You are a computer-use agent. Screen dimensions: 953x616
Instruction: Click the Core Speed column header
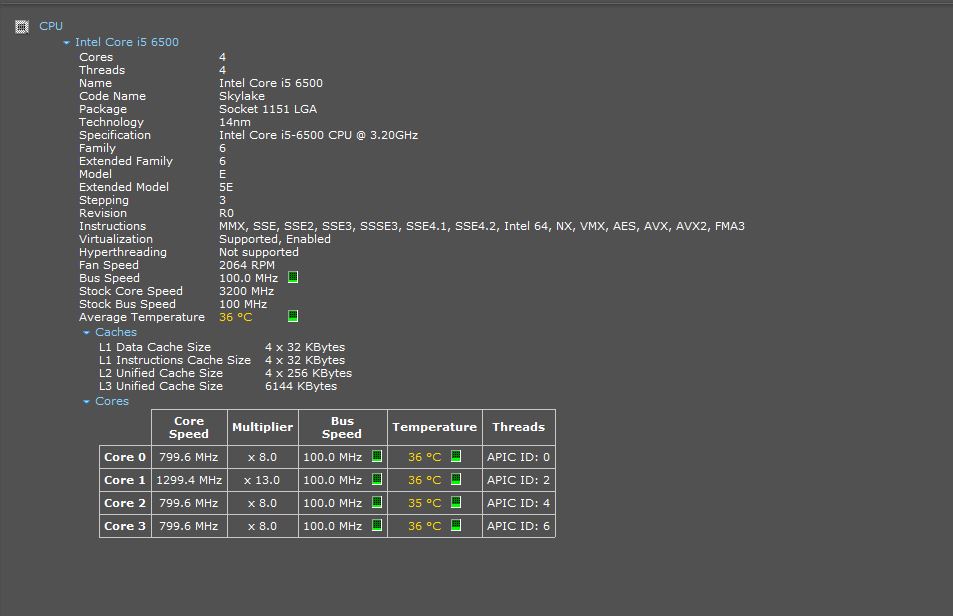(x=189, y=427)
